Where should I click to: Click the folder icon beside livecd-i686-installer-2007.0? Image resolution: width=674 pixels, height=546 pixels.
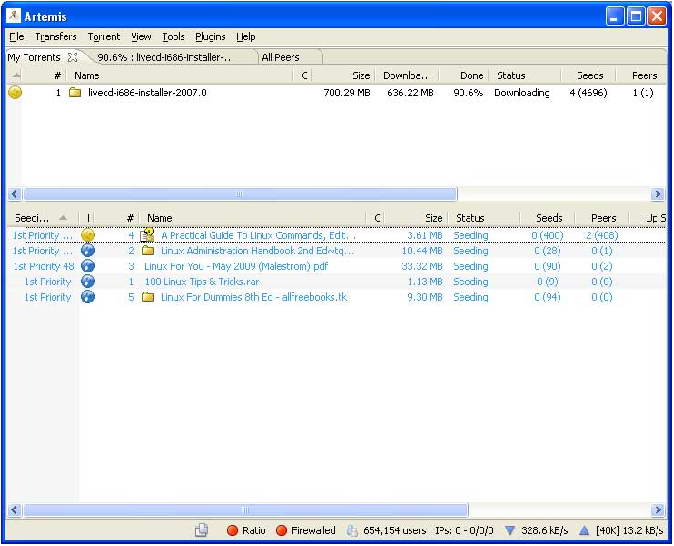click(75, 92)
